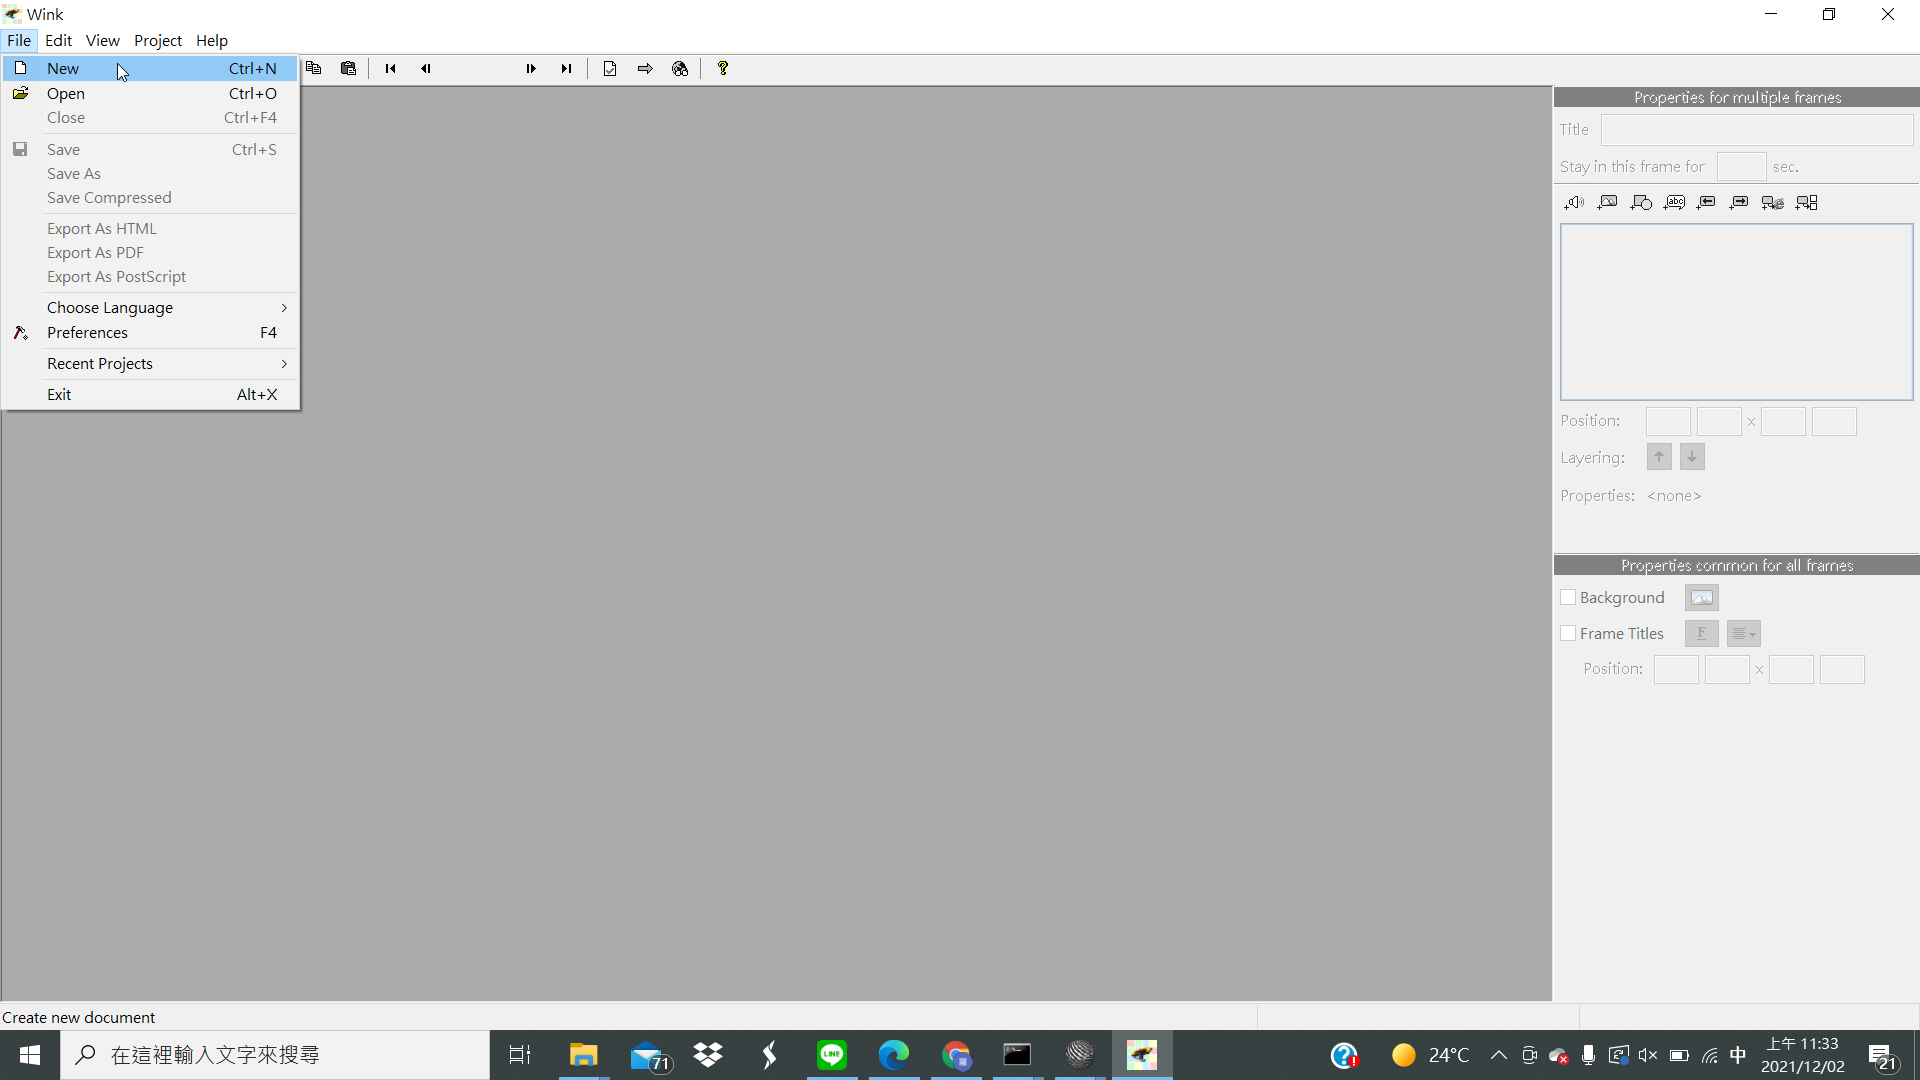Open the View menu
1920x1080 pixels.
102,40
